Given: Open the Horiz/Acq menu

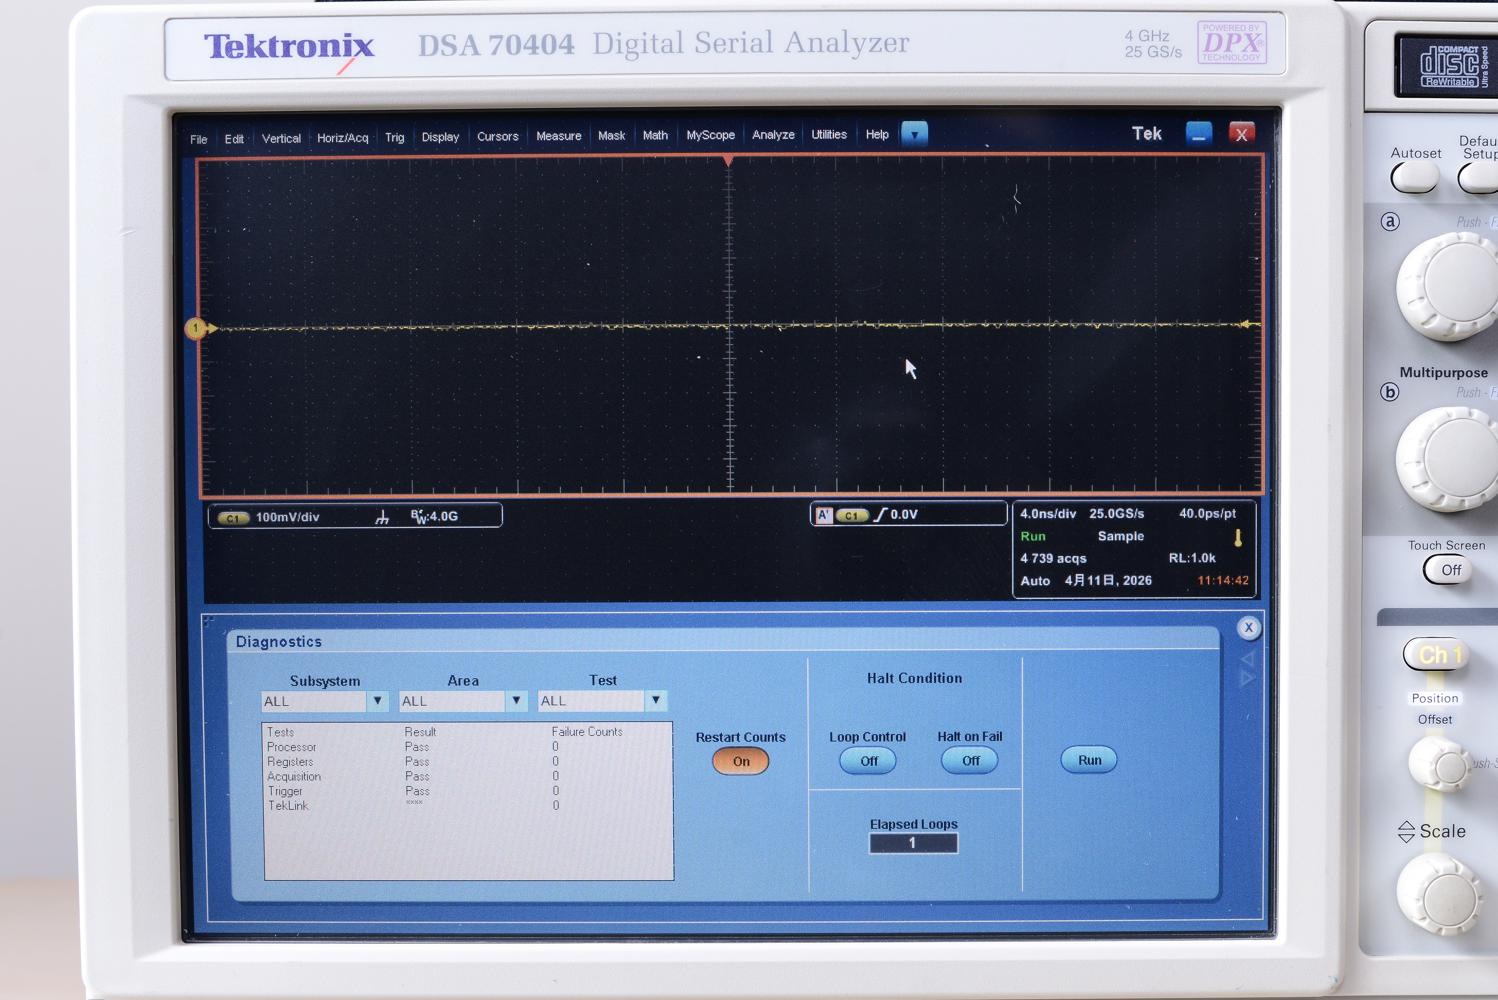Looking at the screenshot, I should [x=342, y=138].
